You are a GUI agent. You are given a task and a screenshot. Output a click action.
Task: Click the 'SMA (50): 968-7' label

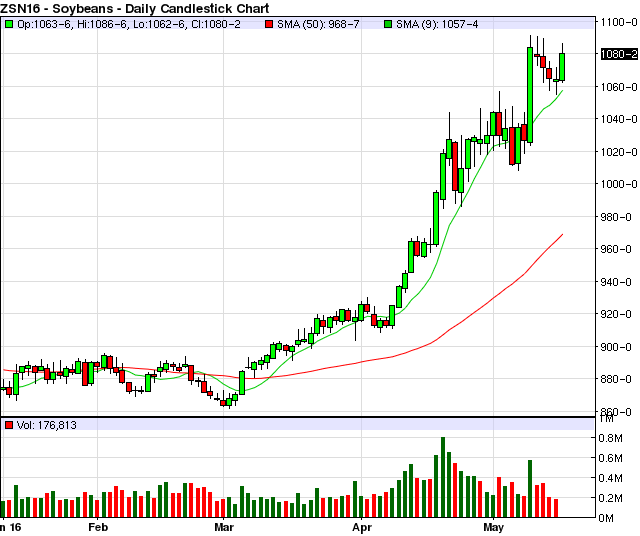tap(318, 24)
